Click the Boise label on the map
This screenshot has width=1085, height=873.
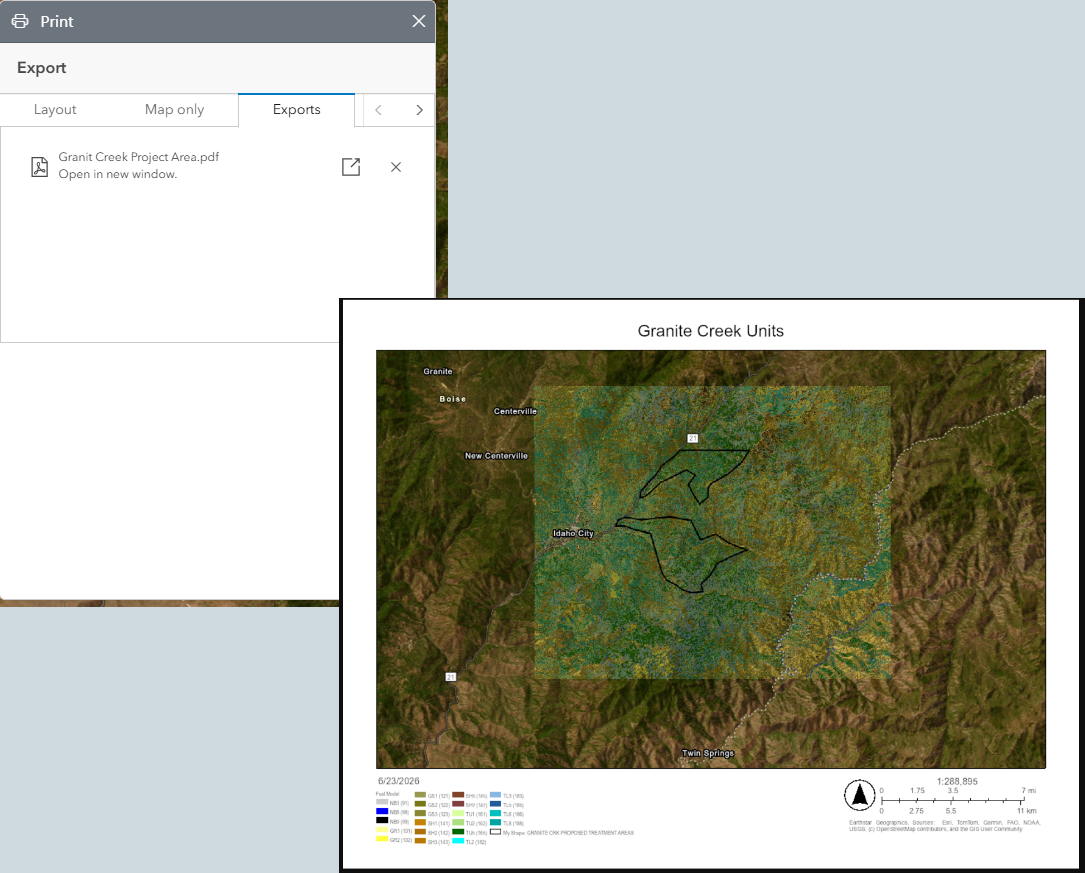pyautogui.click(x=453, y=399)
